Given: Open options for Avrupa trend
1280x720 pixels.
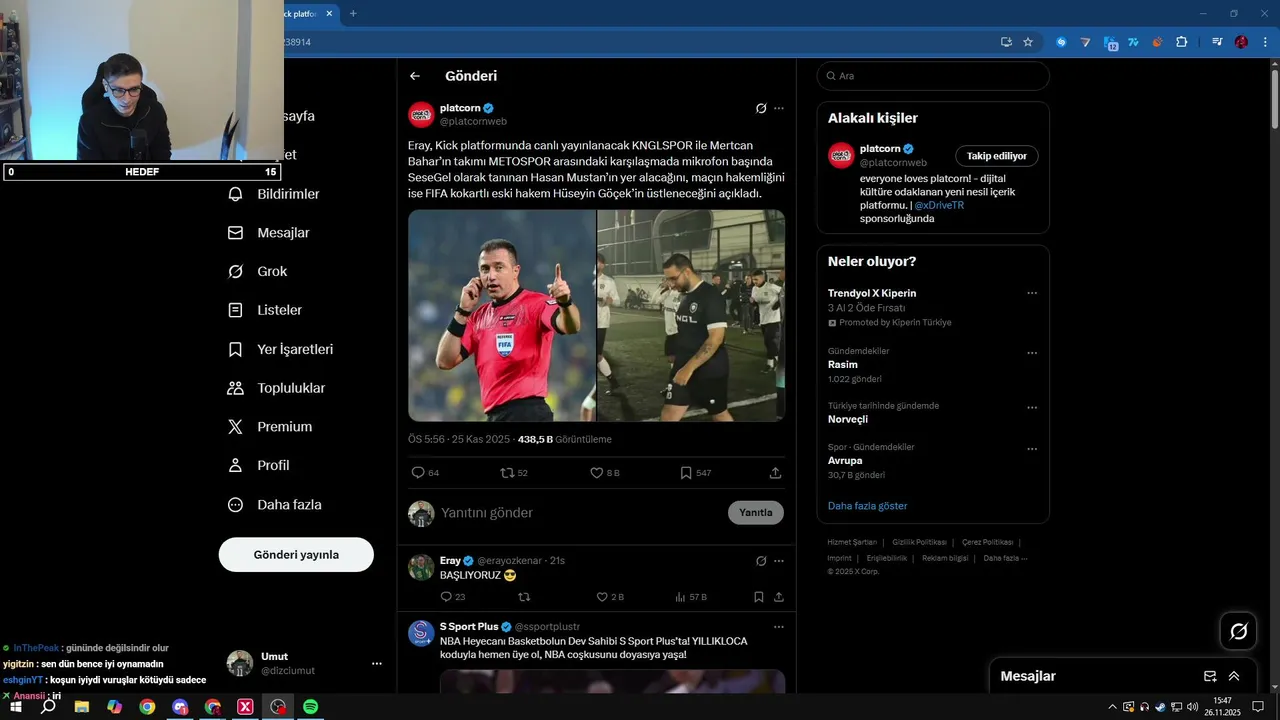Looking at the screenshot, I should tap(1032, 449).
